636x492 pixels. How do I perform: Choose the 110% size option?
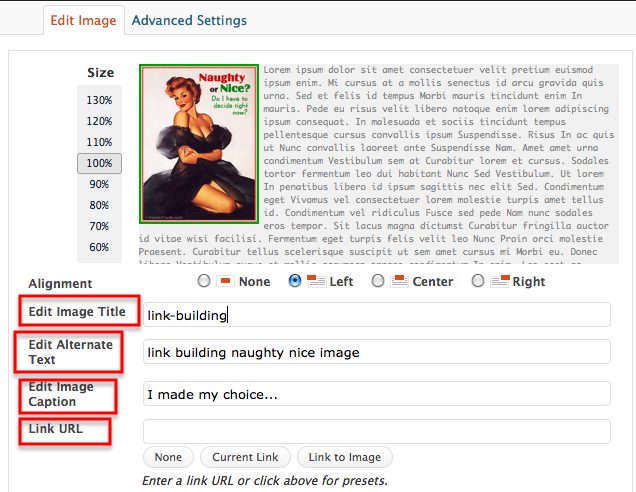pyautogui.click(x=99, y=142)
